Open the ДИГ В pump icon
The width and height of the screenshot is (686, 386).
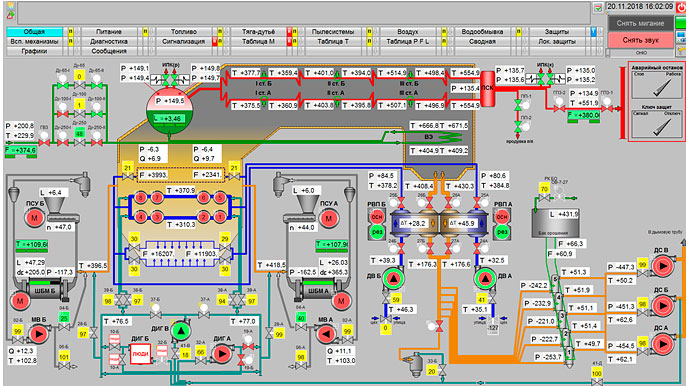click(181, 331)
